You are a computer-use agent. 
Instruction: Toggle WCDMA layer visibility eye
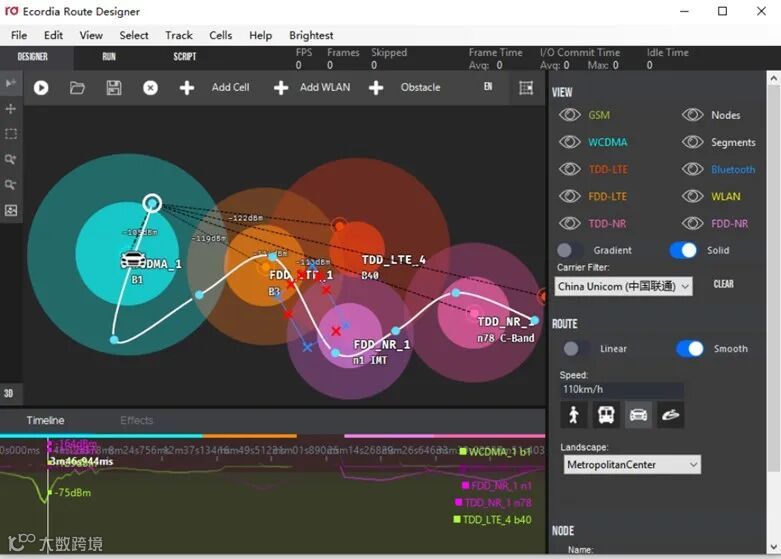coord(569,142)
